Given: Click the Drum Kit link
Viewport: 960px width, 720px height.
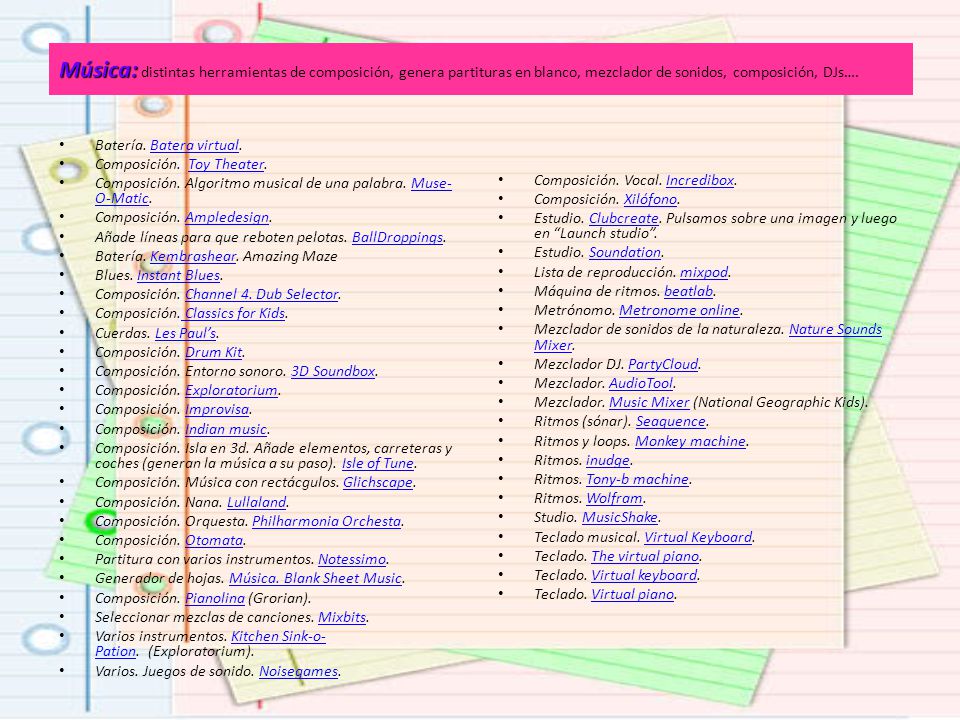Looking at the screenshot, I should coord(214,352).
